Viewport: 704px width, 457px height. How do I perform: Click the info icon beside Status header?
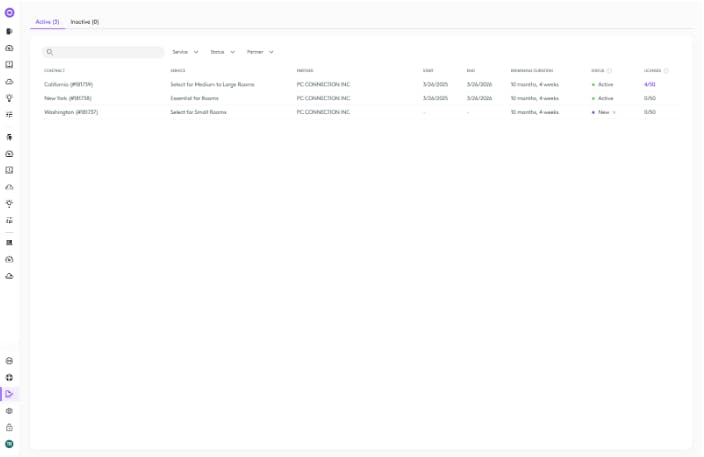pyautogui.click(x=609, y=71)
